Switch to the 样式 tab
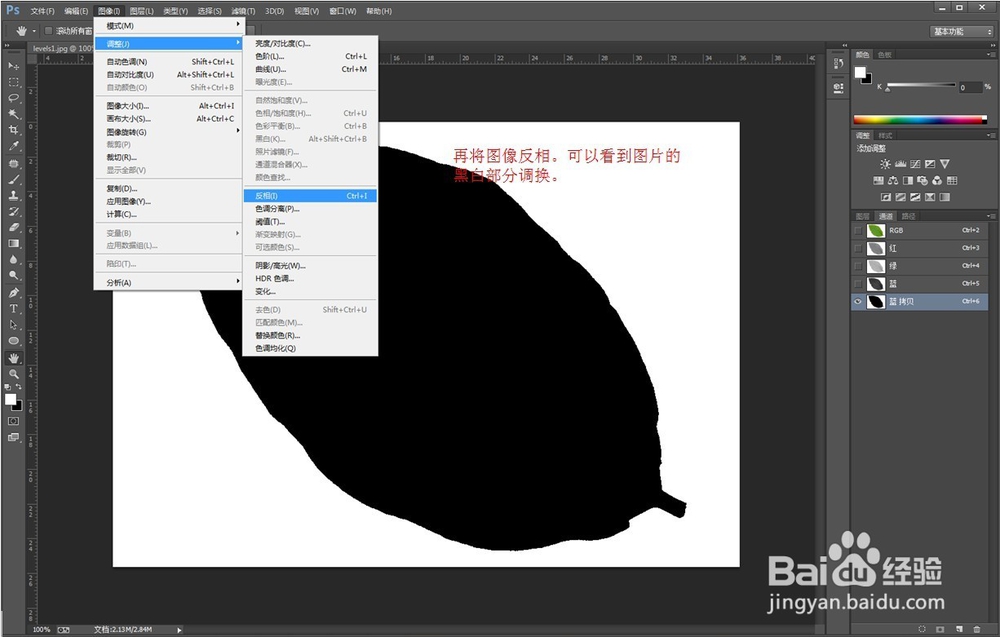The image size is (1000, 637). (x=885, y=135)
